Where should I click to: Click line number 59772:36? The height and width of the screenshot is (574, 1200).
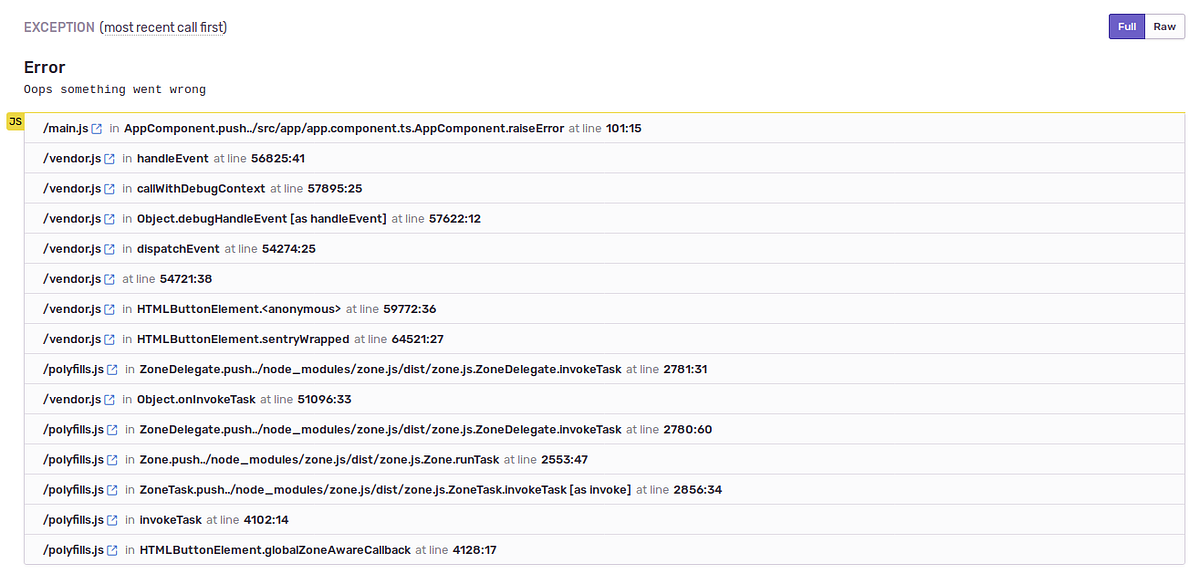point(410,309)
